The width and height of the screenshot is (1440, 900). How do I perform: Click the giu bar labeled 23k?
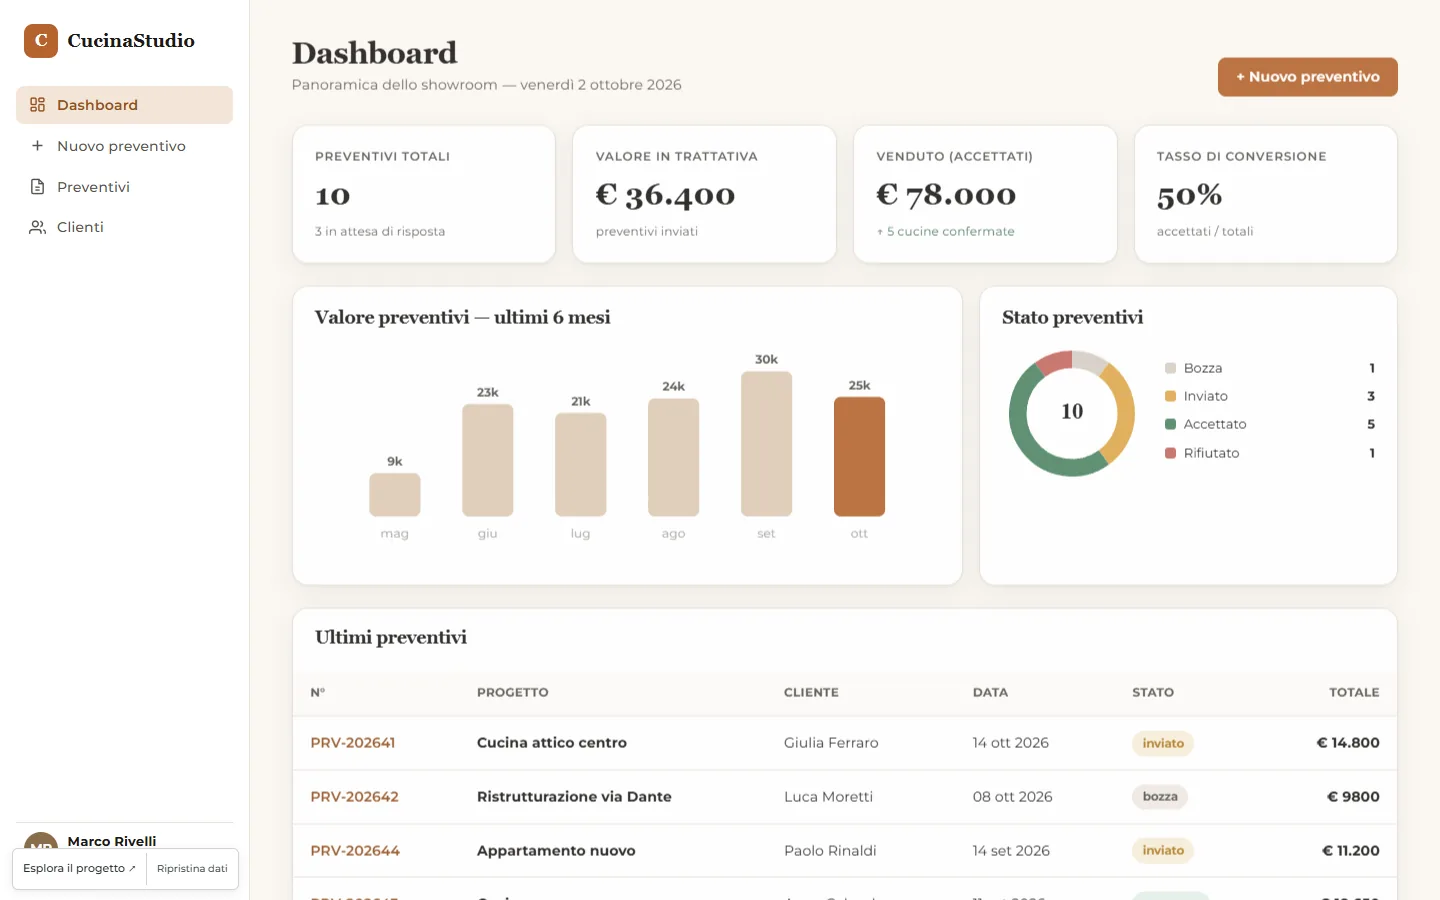click(x=488, y=460)
